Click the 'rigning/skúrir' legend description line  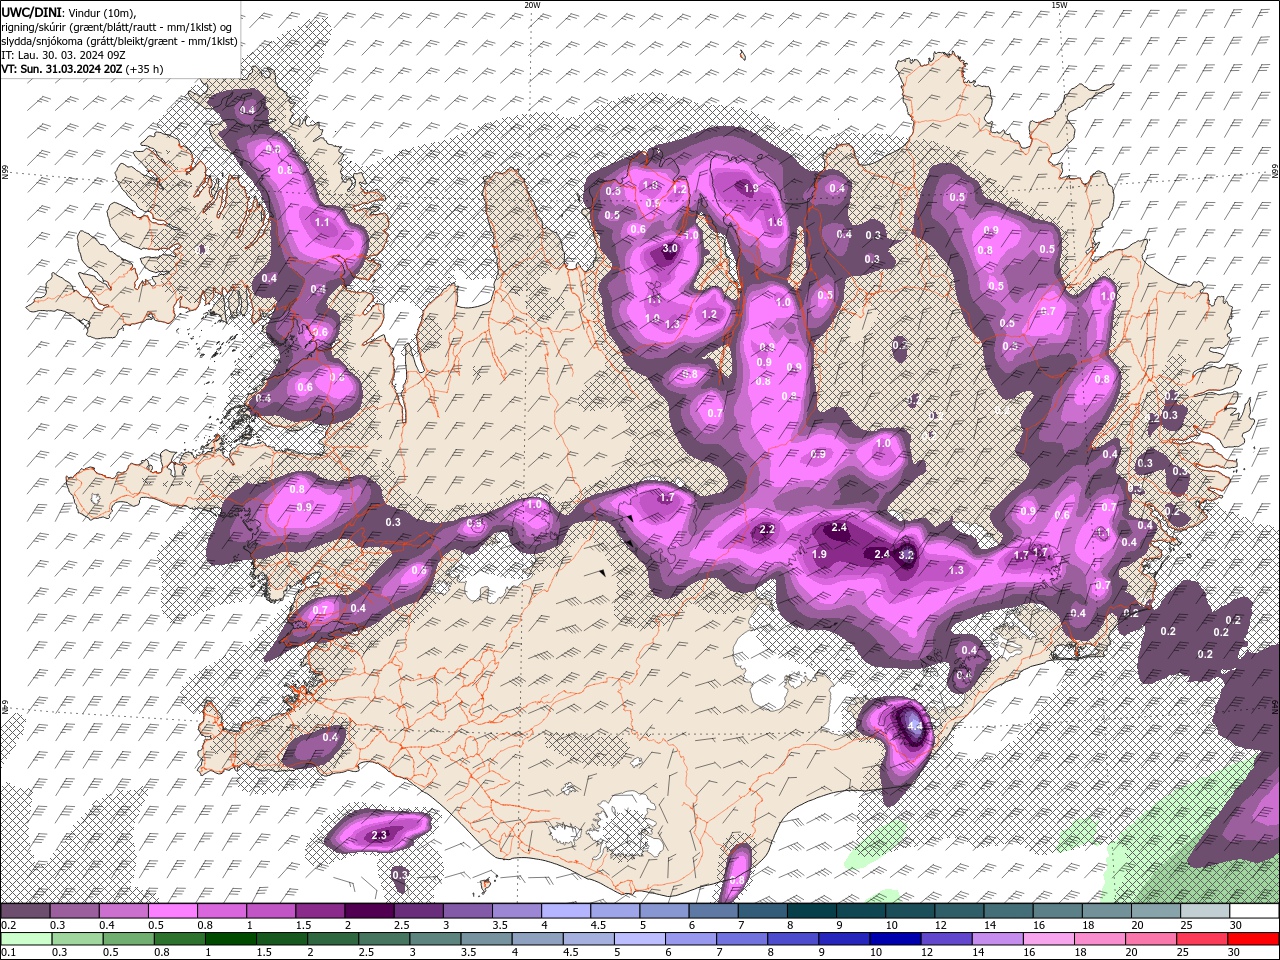click(116, 27)
